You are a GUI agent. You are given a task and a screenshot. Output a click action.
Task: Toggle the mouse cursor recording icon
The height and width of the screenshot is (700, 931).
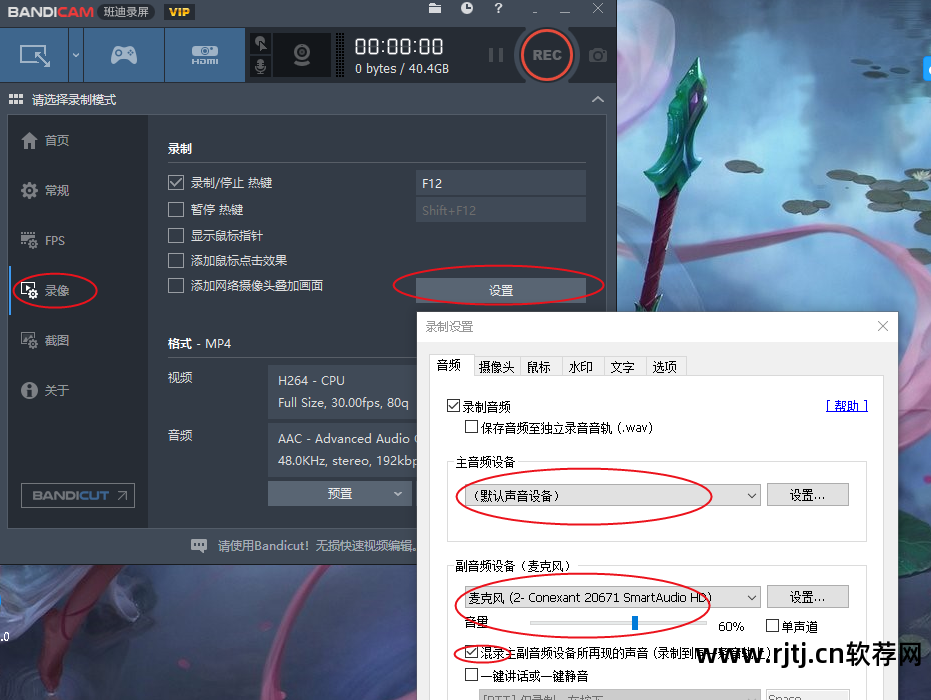[x=261, y=43]
